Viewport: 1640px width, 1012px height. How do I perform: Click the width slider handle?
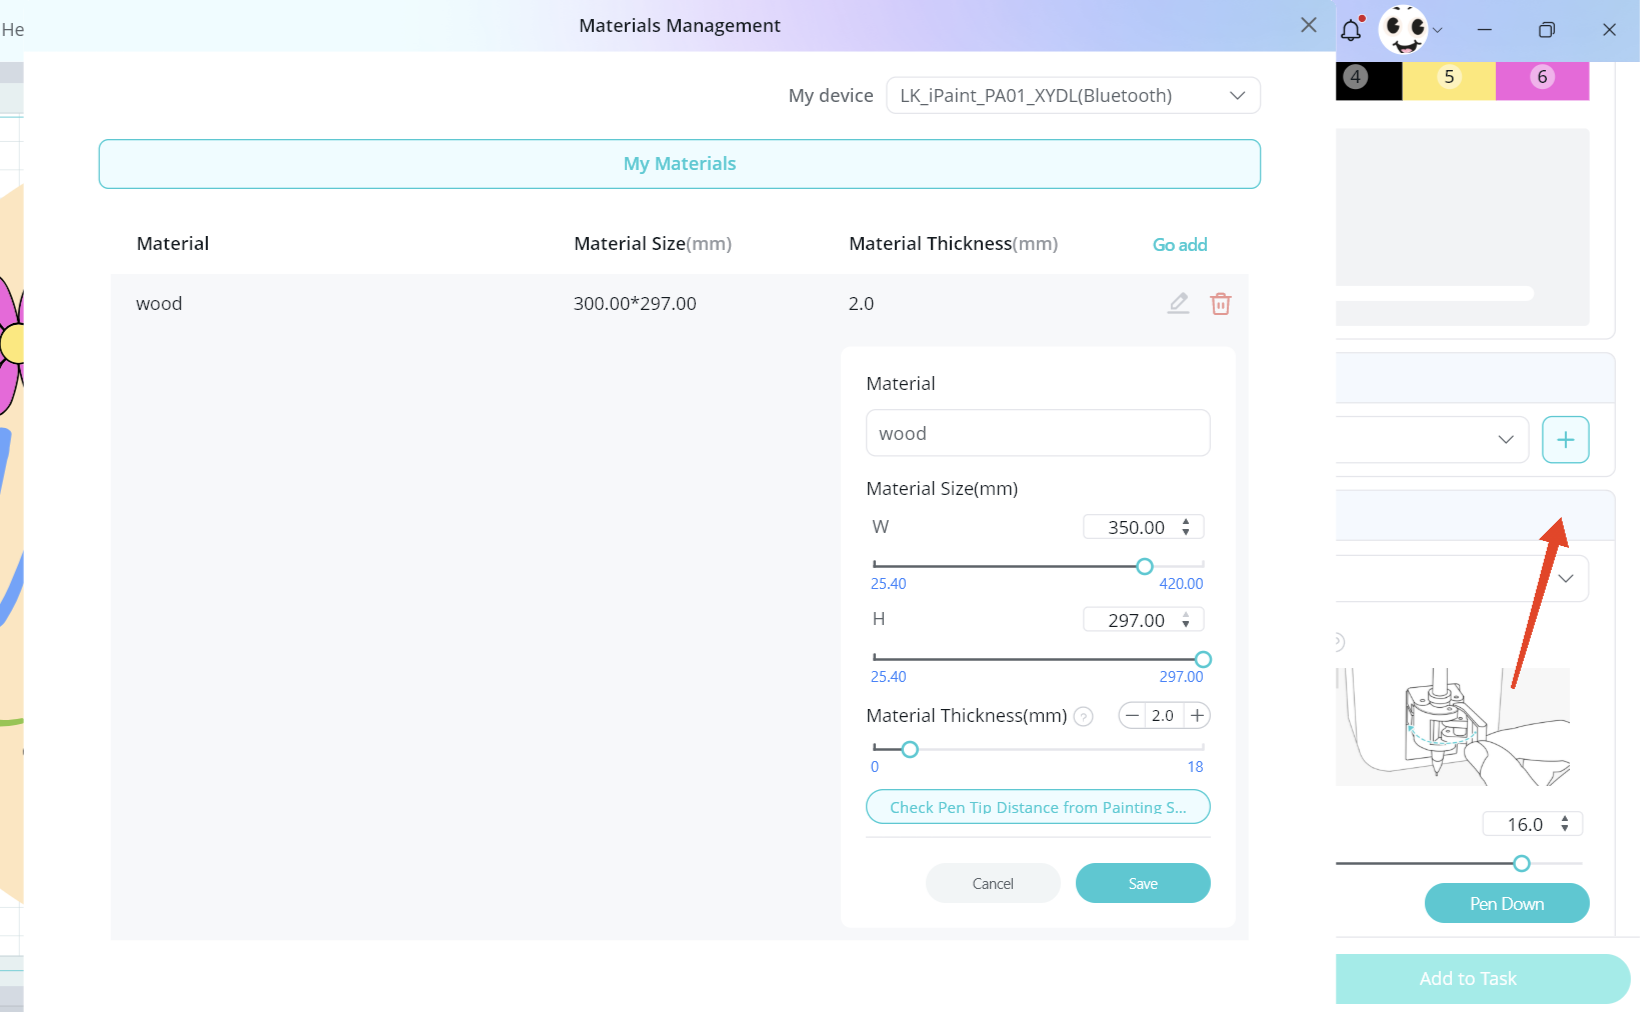point(1145,566)
